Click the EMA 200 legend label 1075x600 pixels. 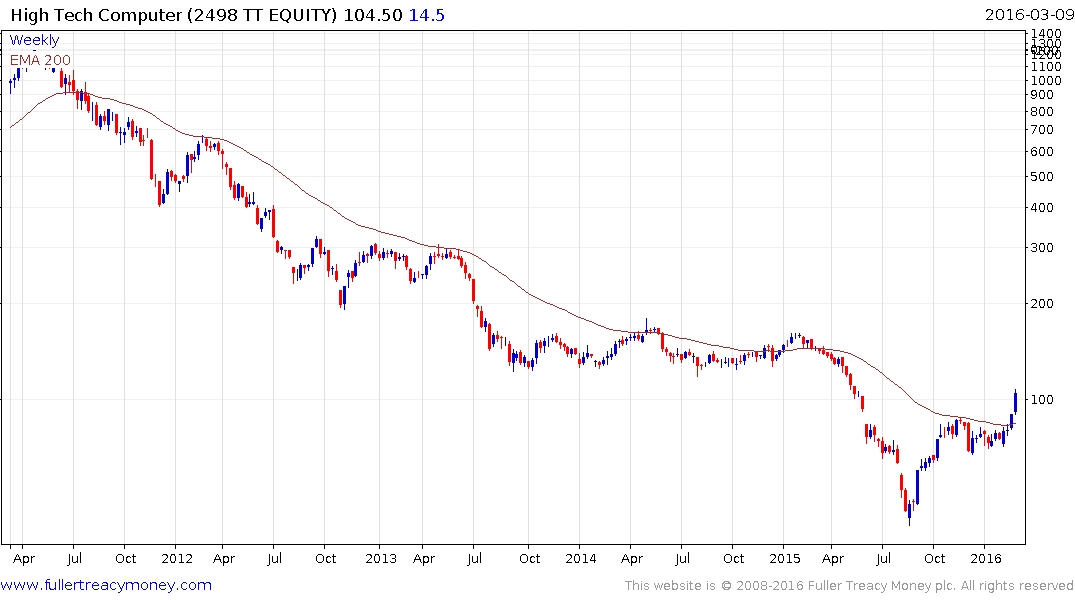[40, 60]
